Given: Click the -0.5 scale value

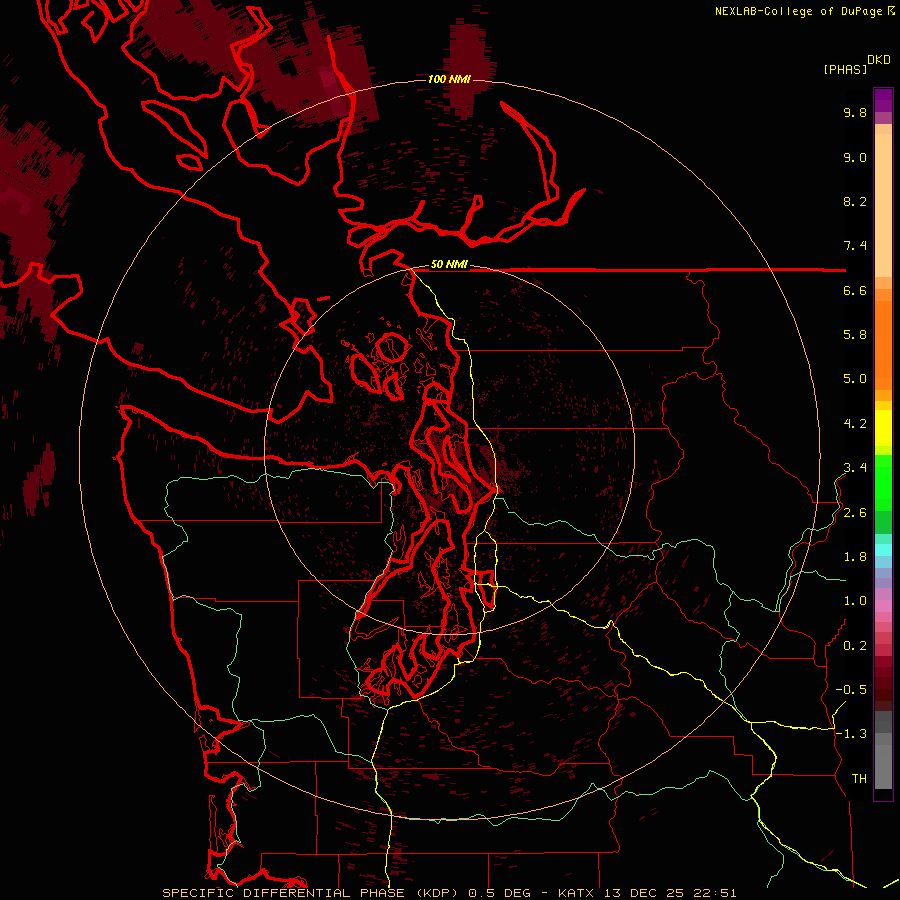Looking at the screenshot, I should click(851, 690).
